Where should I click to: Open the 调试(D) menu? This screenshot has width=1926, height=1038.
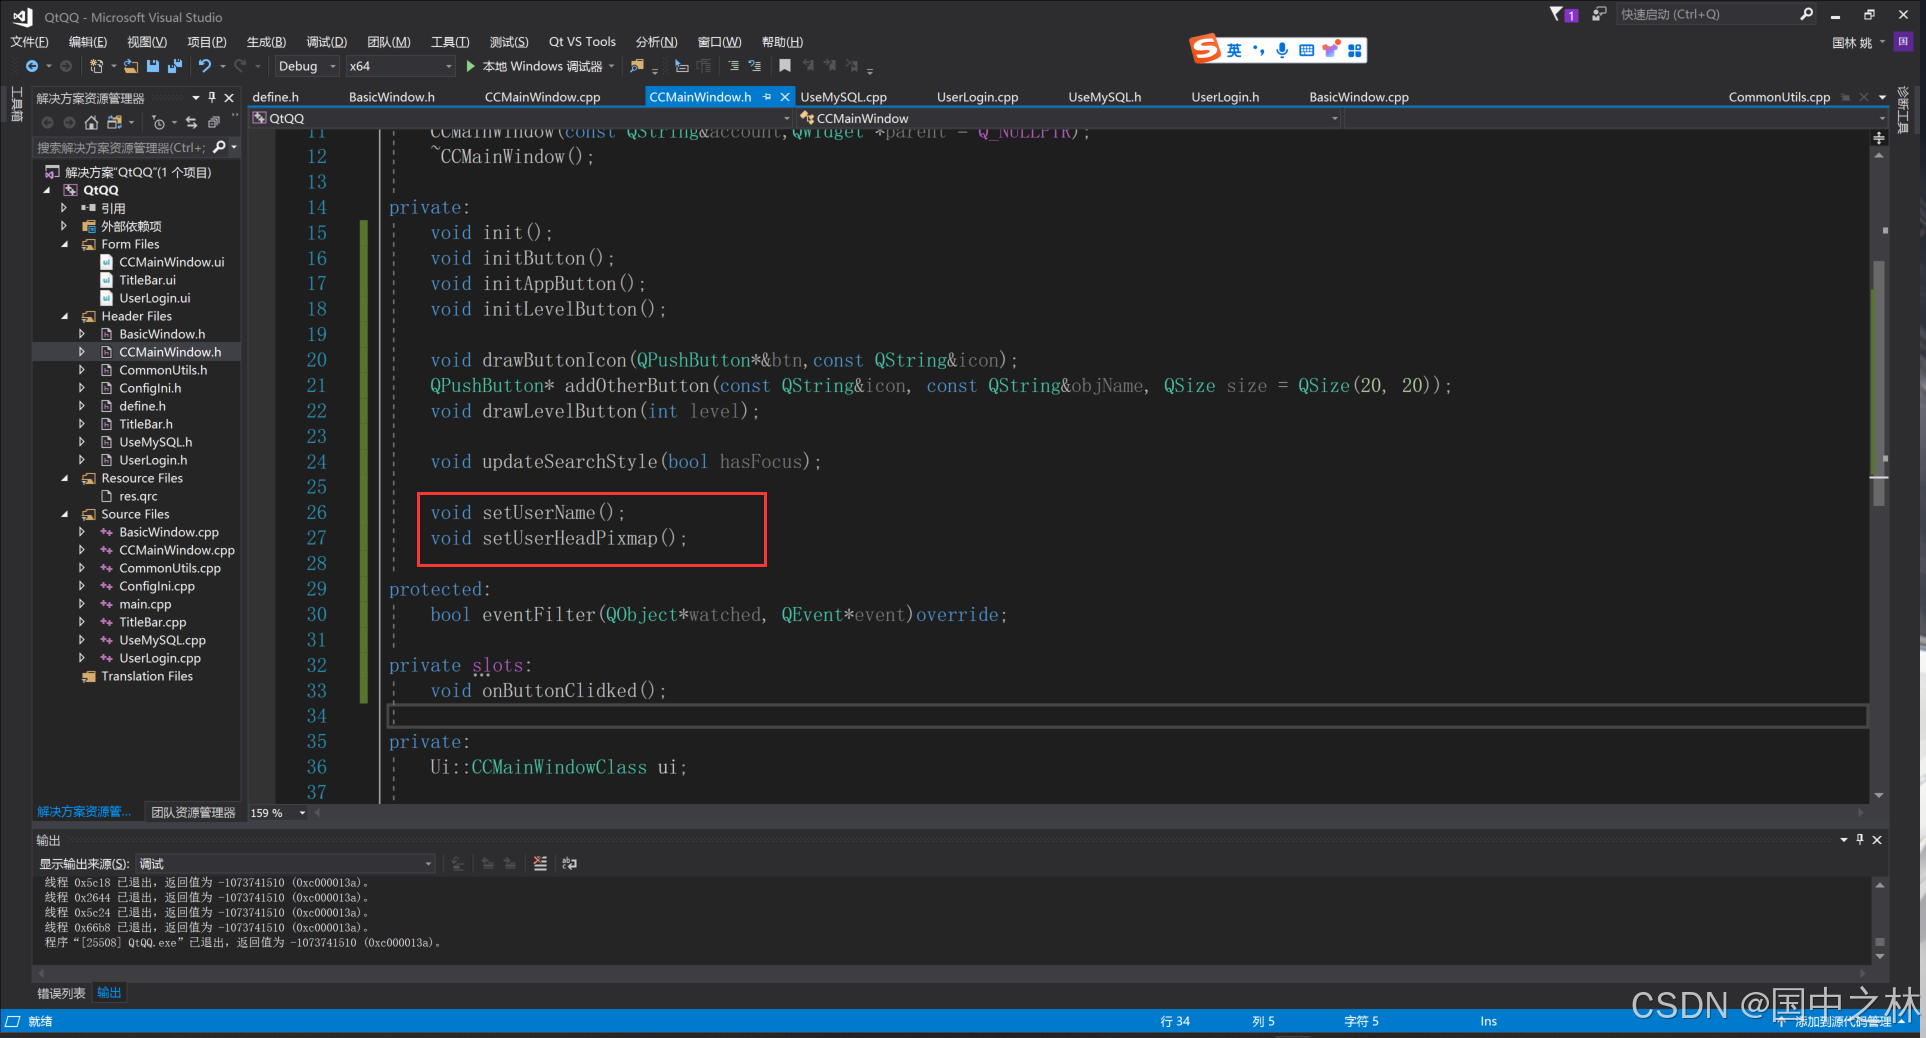[327, 41]
